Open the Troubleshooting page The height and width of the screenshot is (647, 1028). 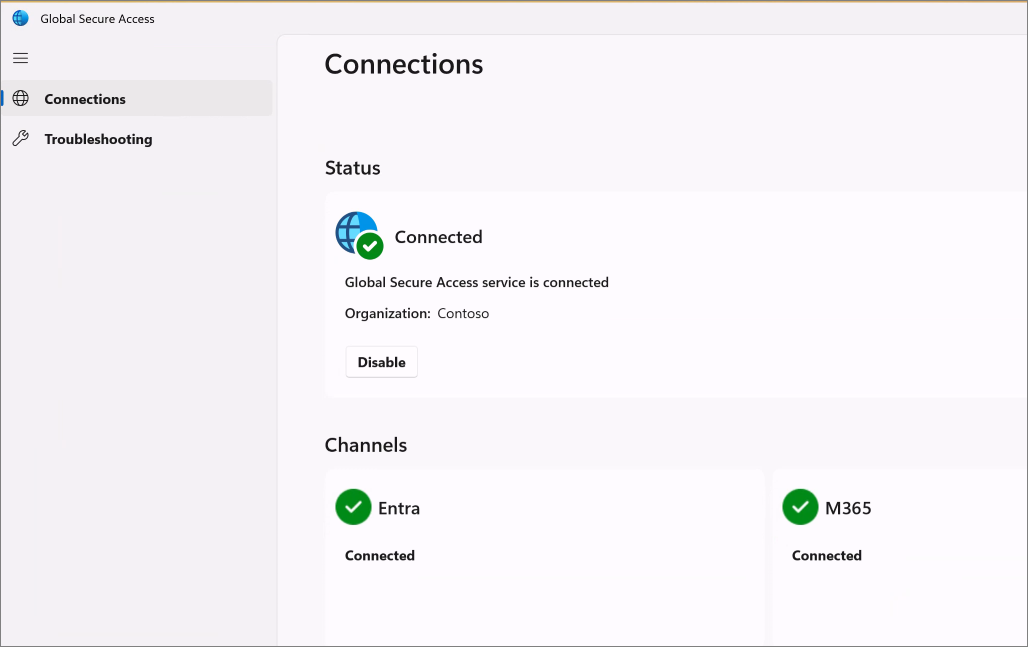(x=137, y=139)
